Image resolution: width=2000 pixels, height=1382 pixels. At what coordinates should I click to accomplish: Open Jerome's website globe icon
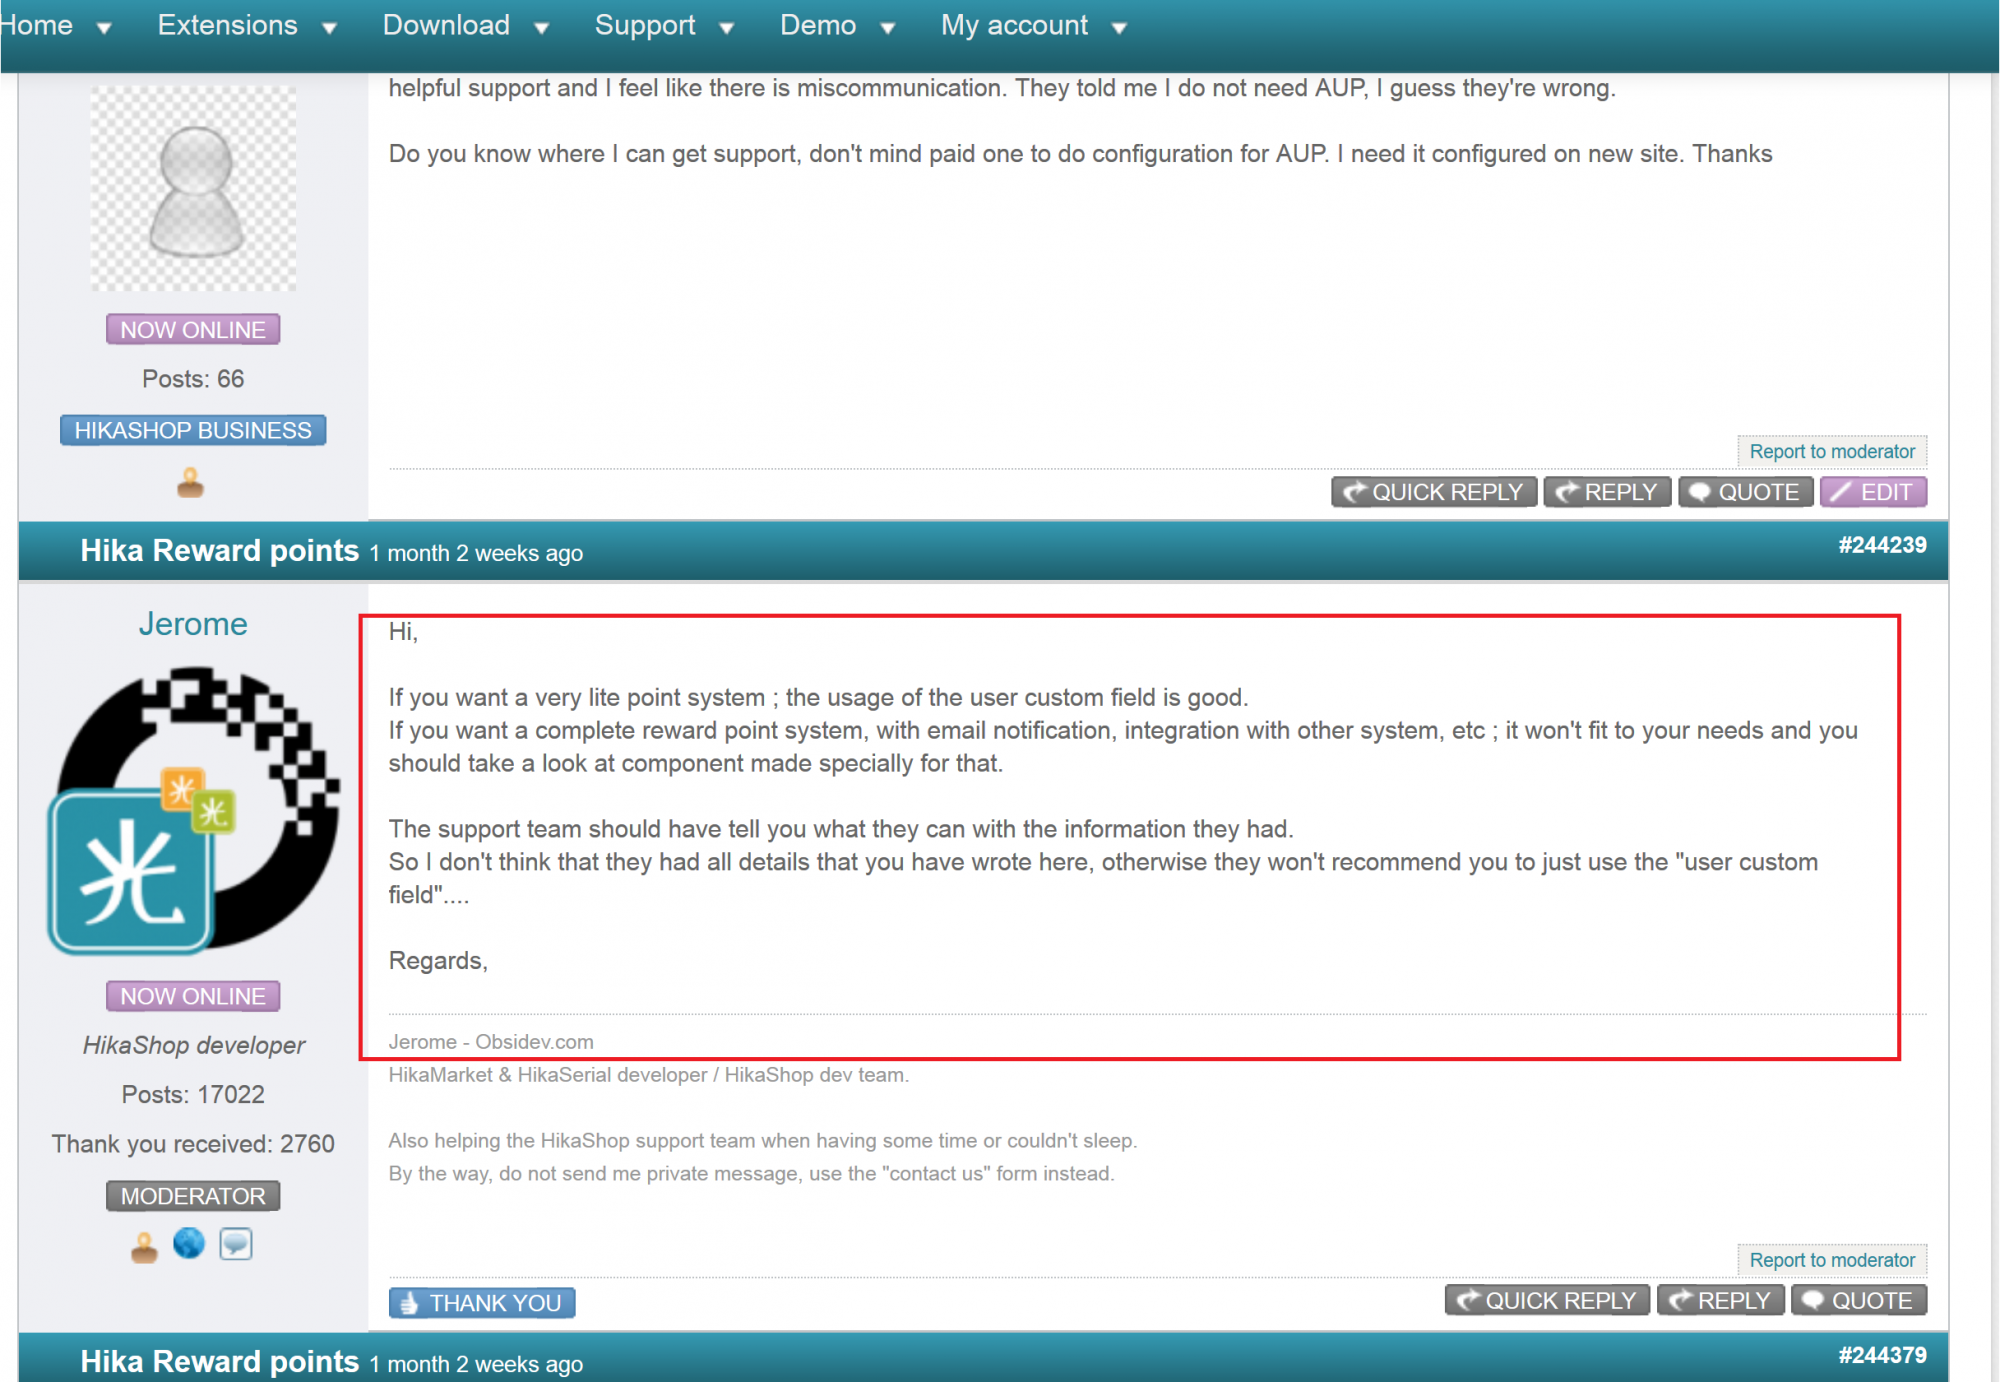pyautogui.click(x=189, y=1243)
